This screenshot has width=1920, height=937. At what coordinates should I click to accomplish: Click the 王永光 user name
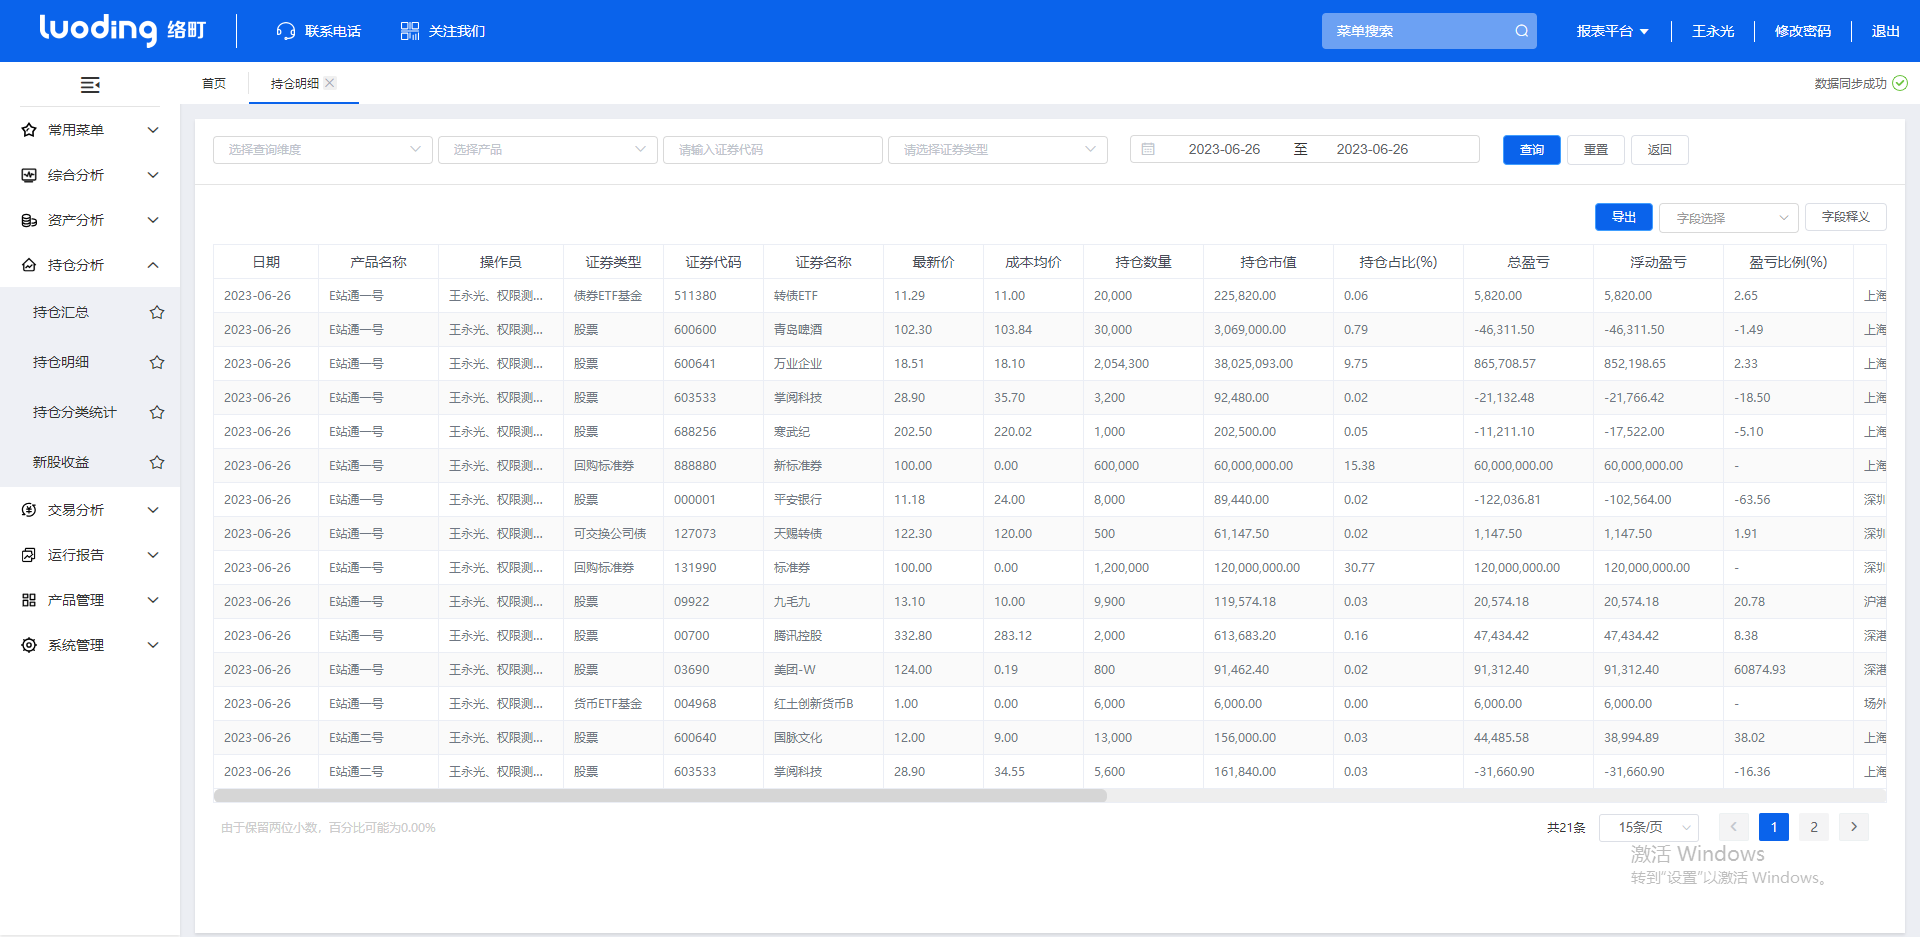(1713, 31)
